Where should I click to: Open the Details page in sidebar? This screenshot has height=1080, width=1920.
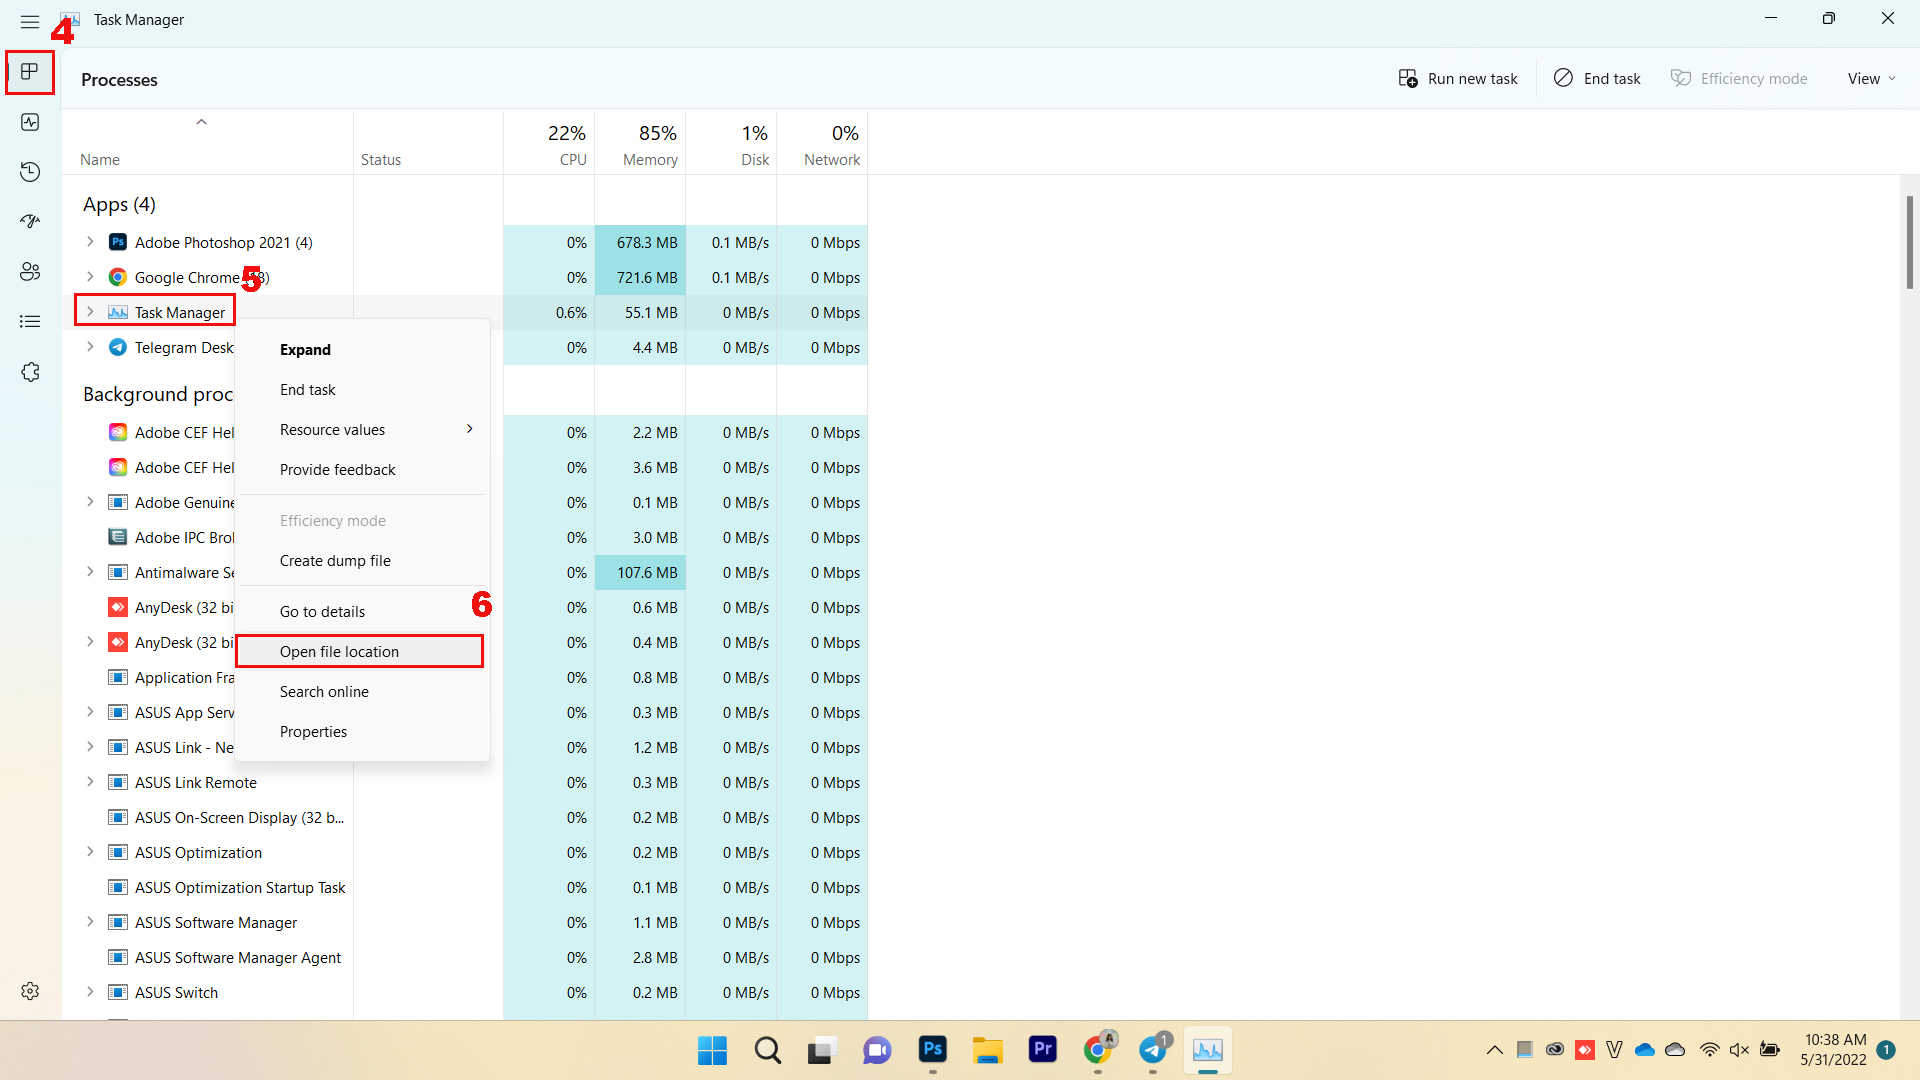tap(30, 322)
